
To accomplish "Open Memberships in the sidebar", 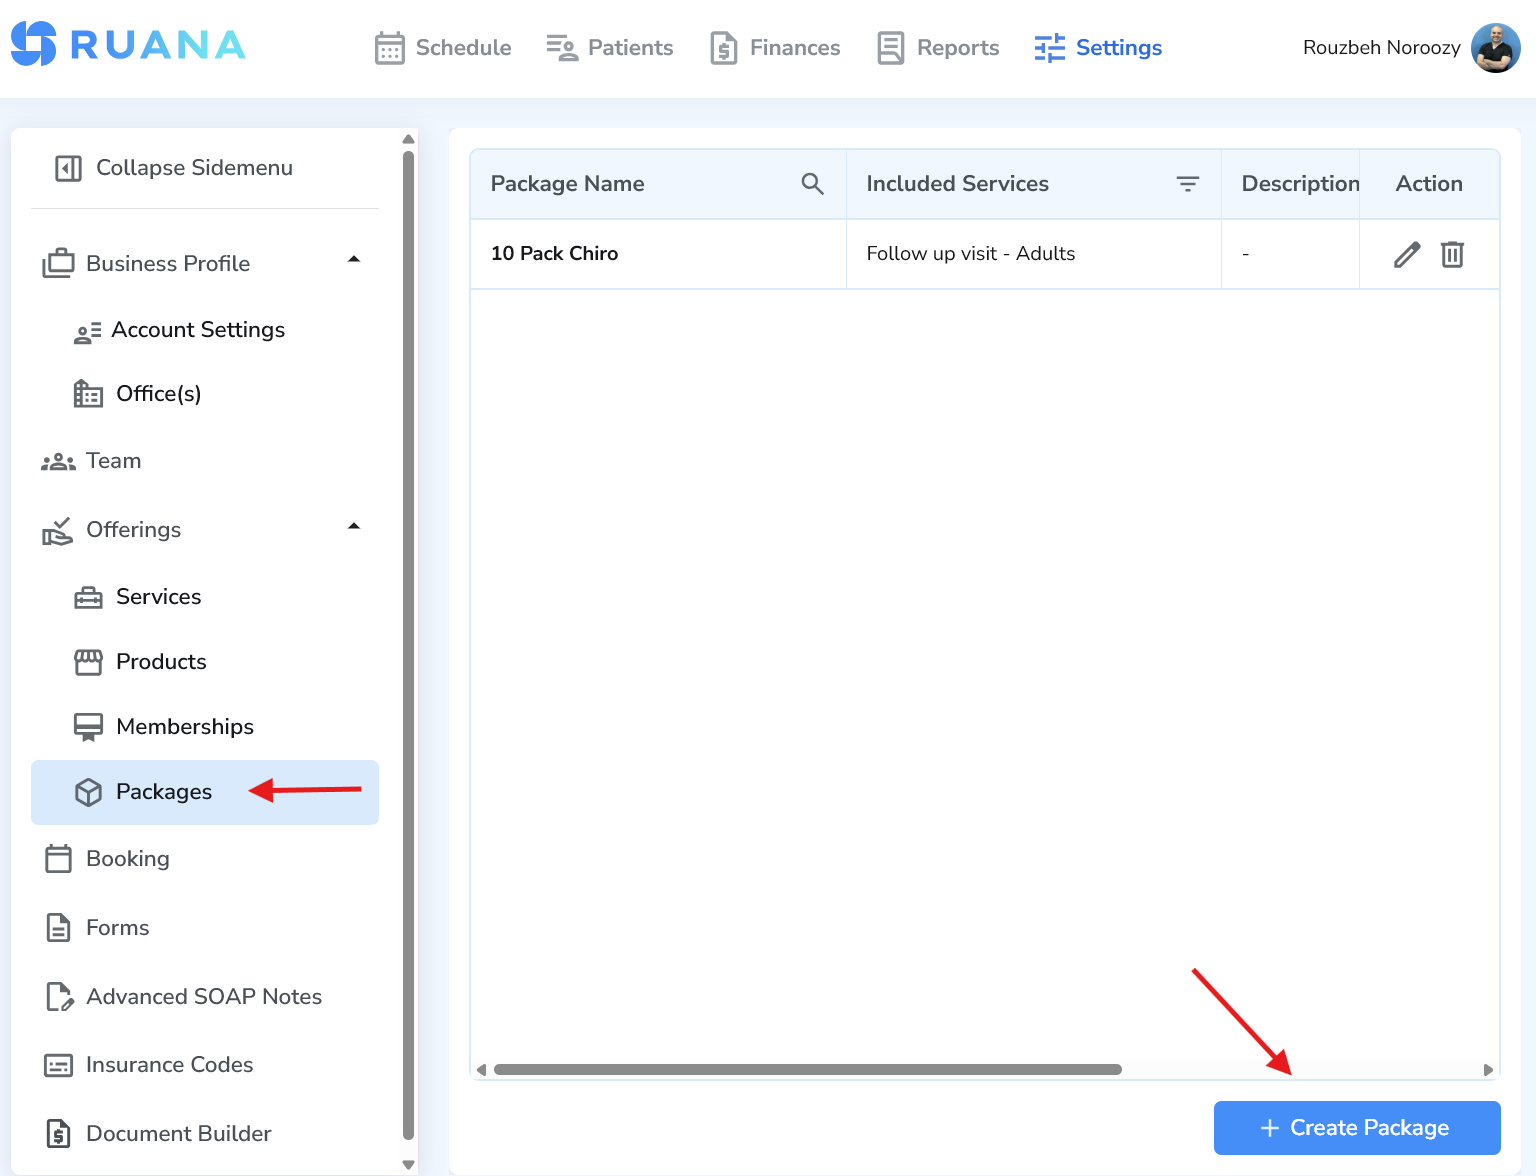I will coord(184,727).
